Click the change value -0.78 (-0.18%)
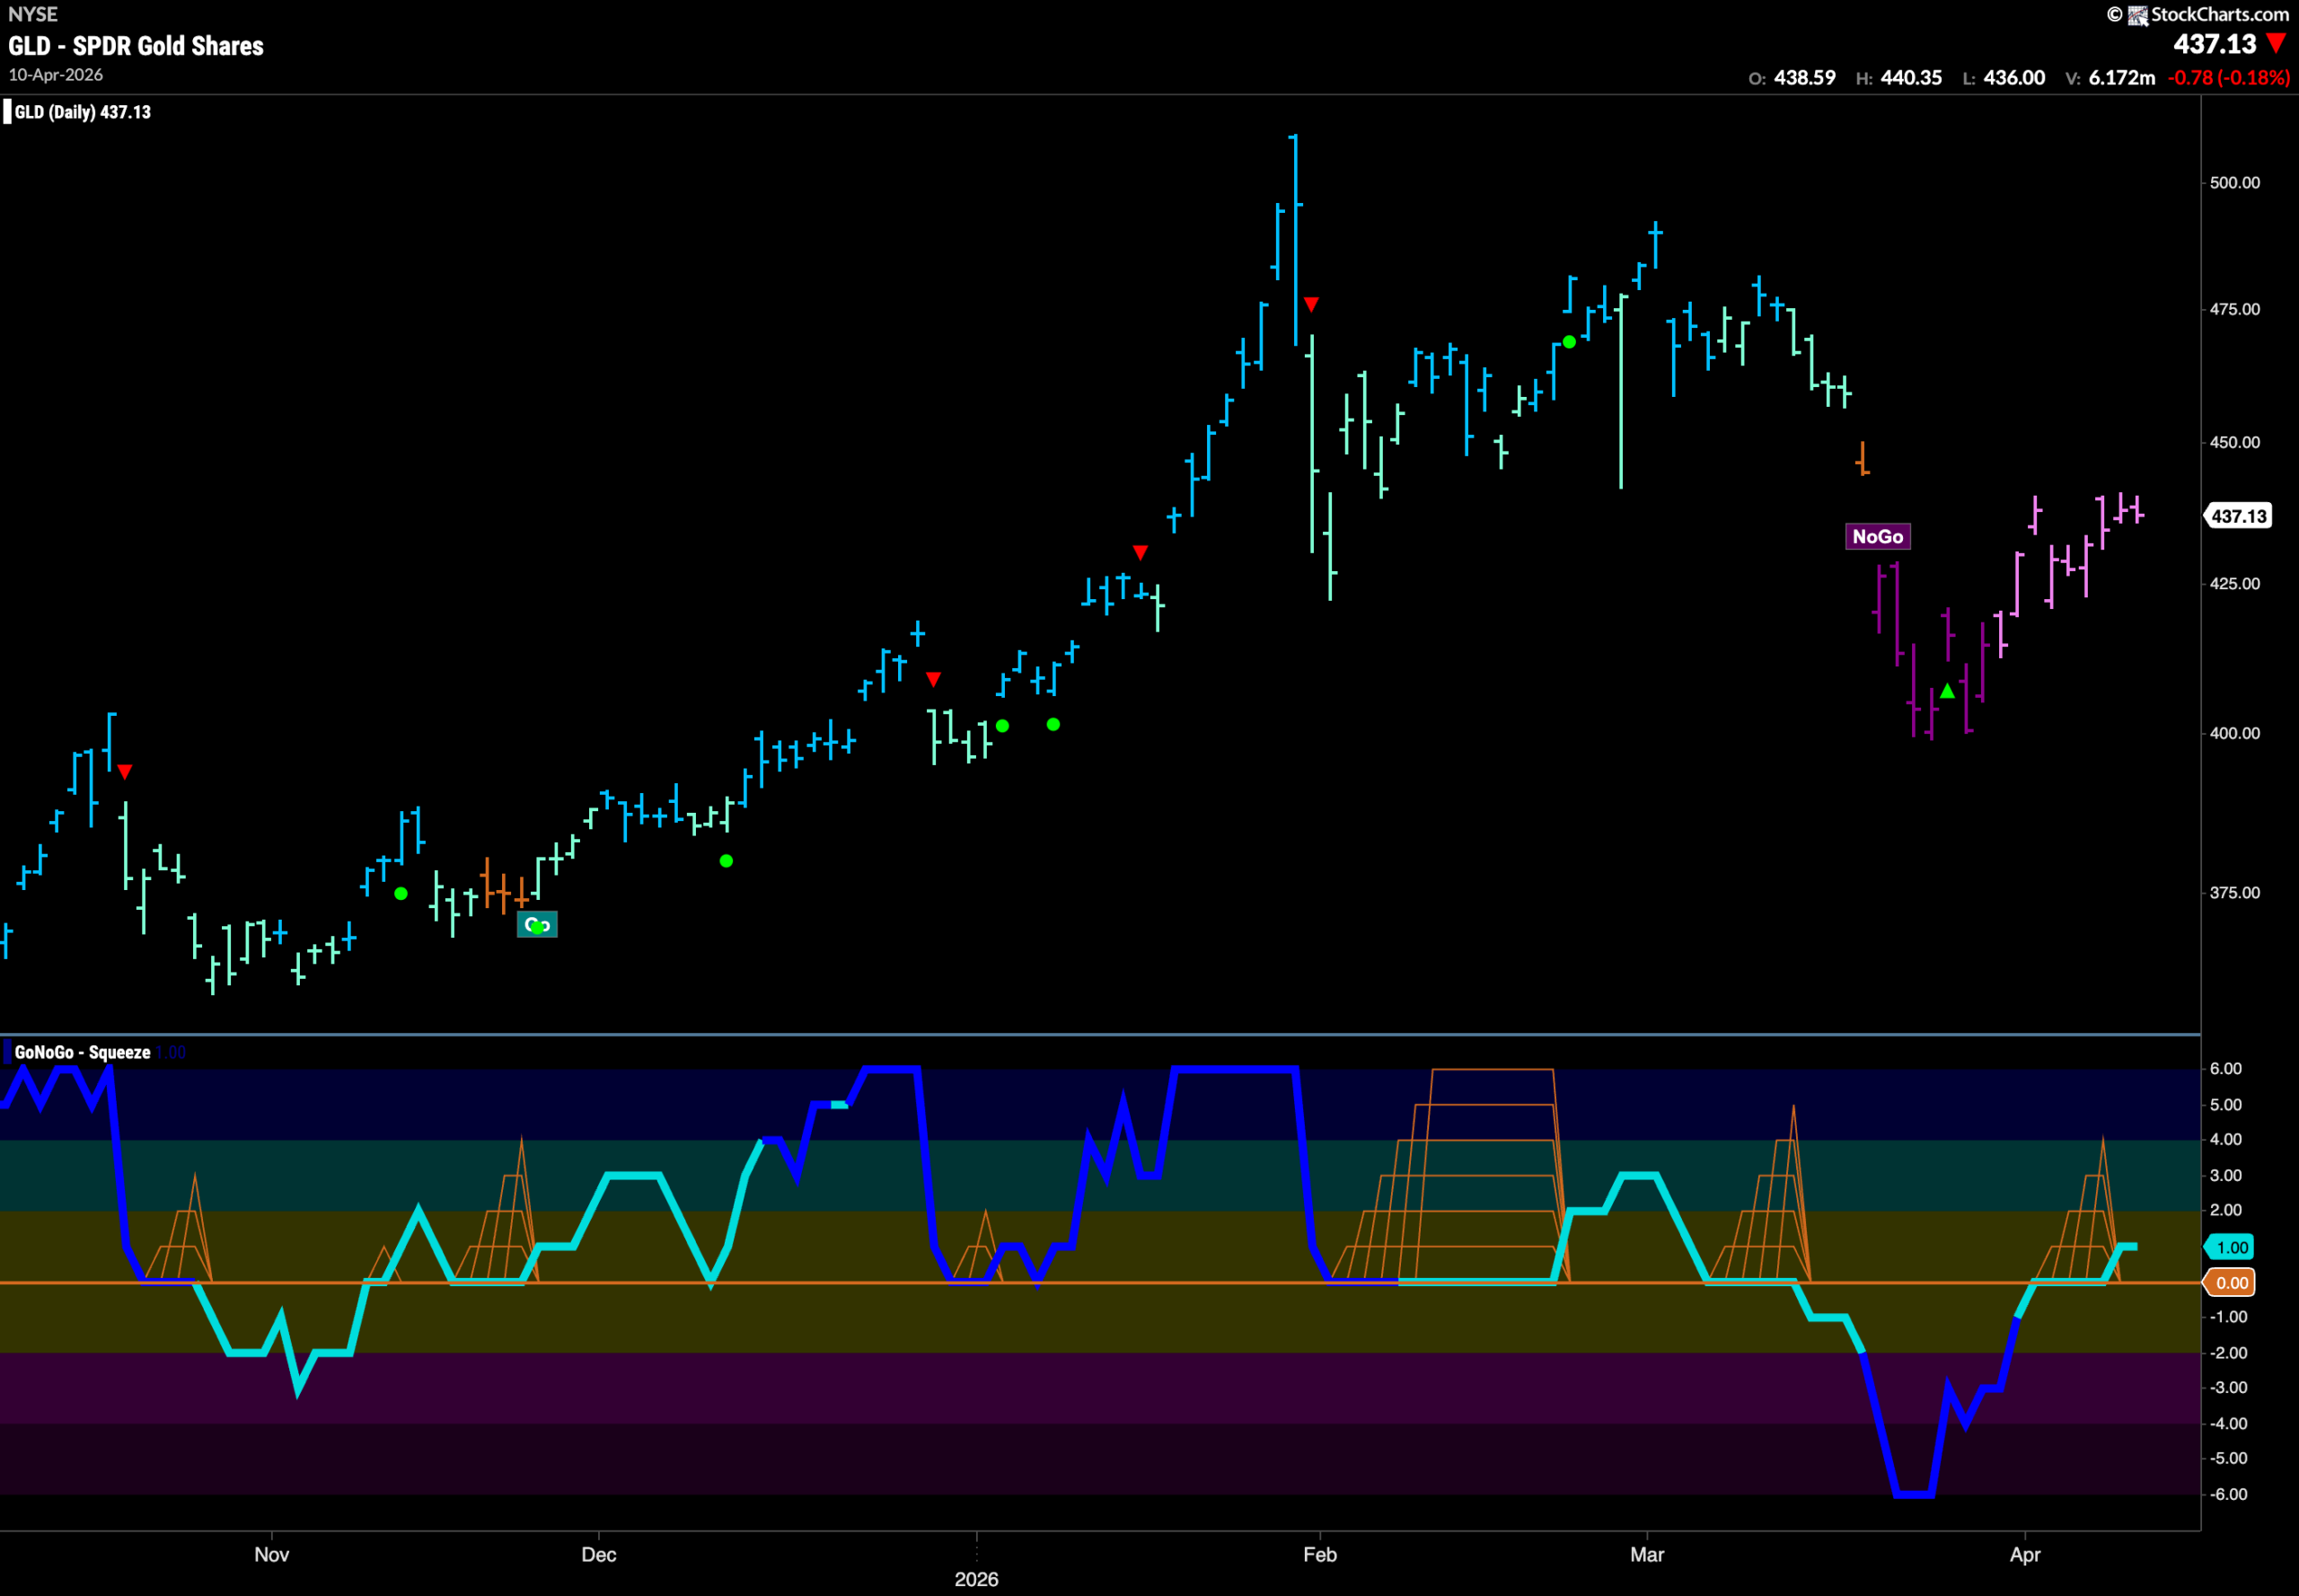This screenshot has height=1596, width=2299. (x=2228, y=78)
